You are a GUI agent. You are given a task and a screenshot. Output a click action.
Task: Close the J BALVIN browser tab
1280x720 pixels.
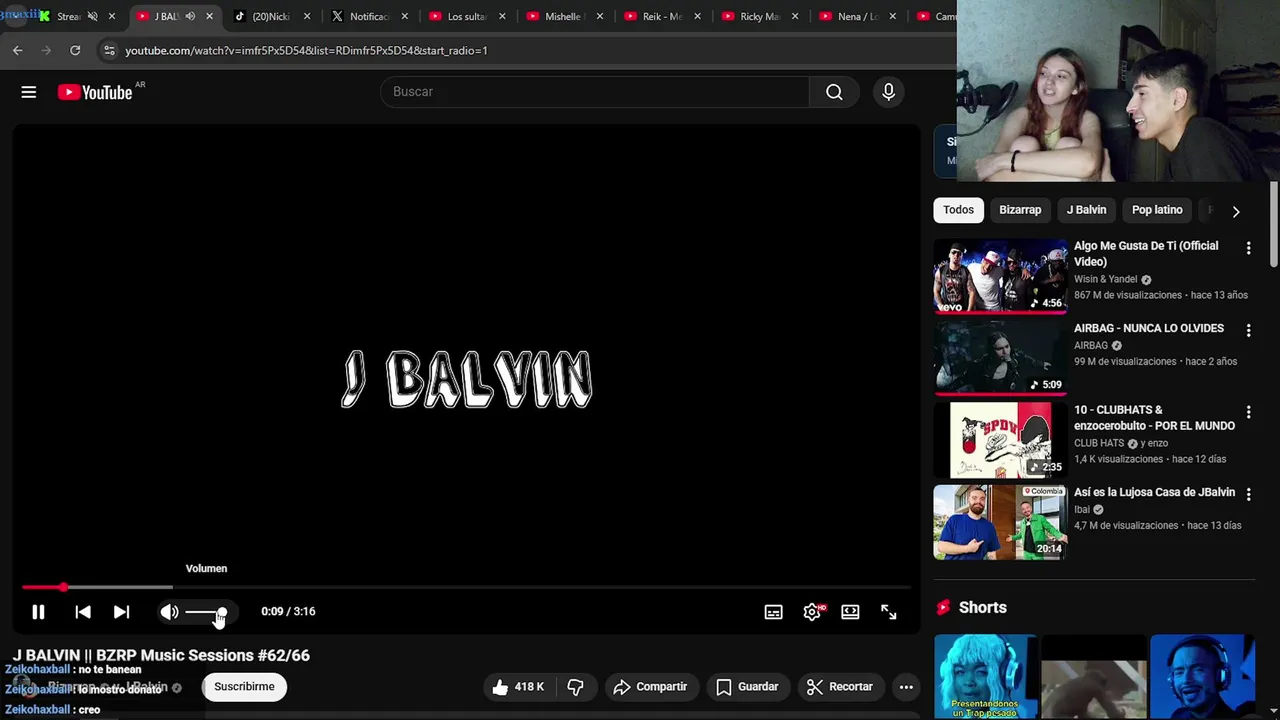(x=209, y=16)
